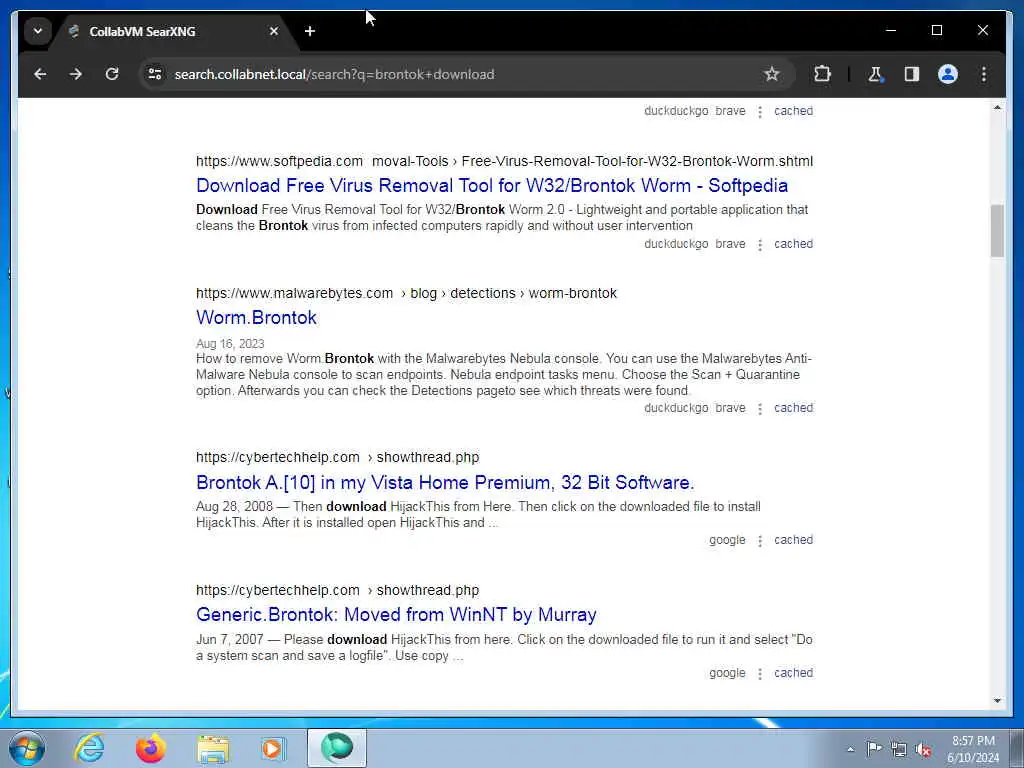Reload the current search page
Image resolution: width=1024 pixels, height=768 pixels.
point(112,74)
